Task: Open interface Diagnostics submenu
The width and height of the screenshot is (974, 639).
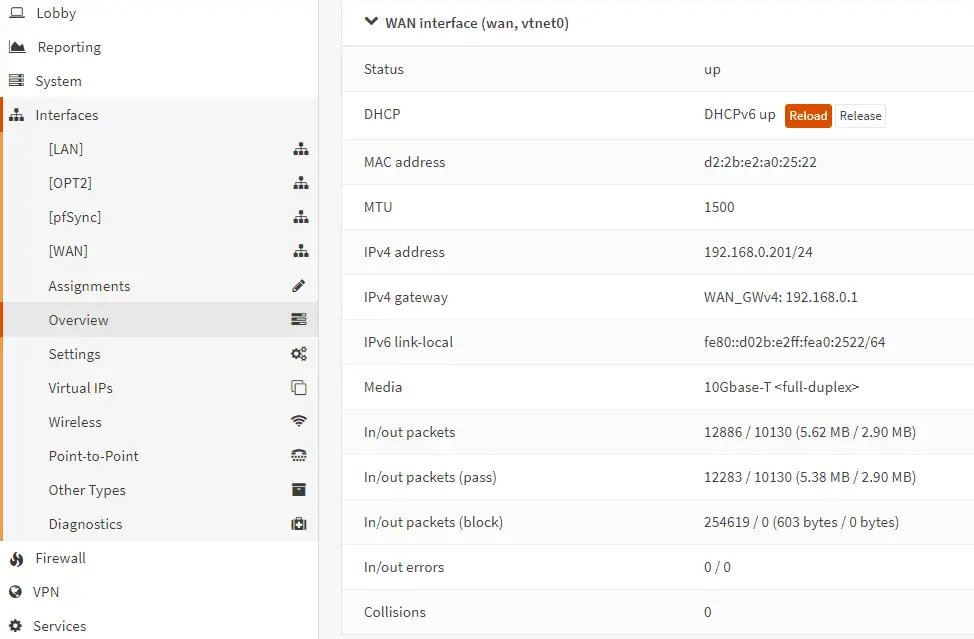Action: click(86, 524)
